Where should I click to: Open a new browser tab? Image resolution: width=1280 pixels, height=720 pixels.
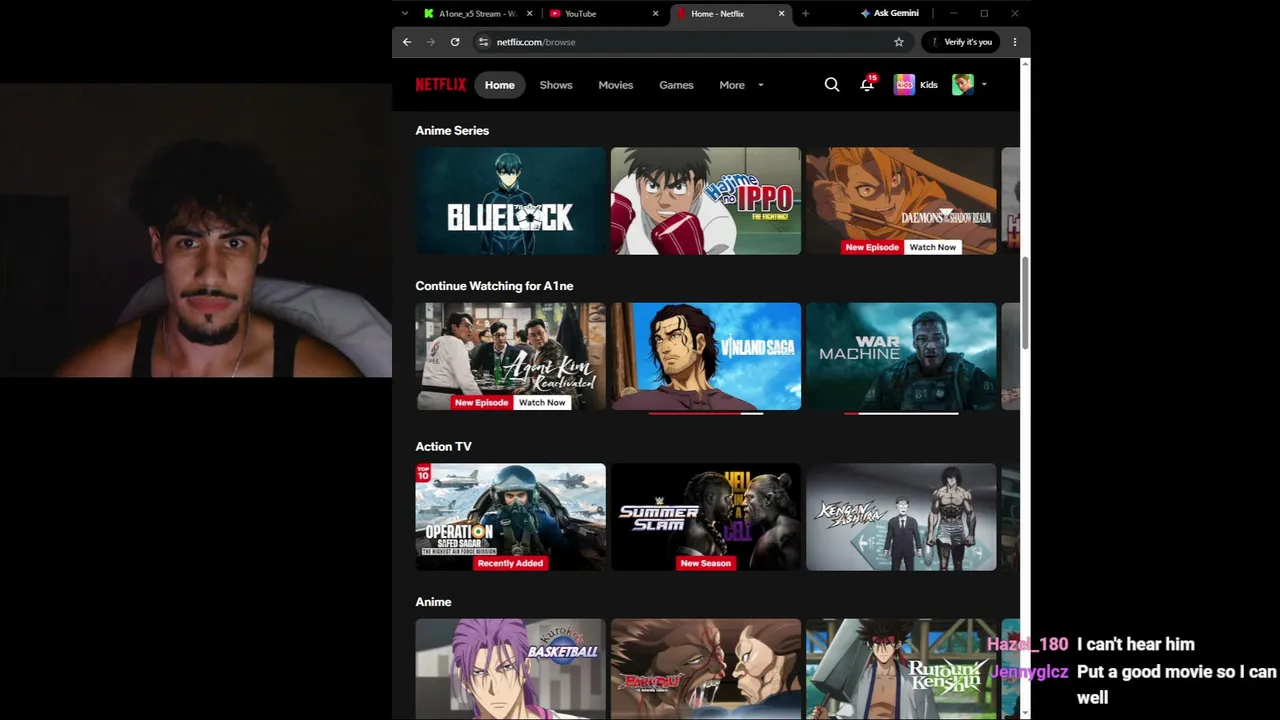[805, 13]
